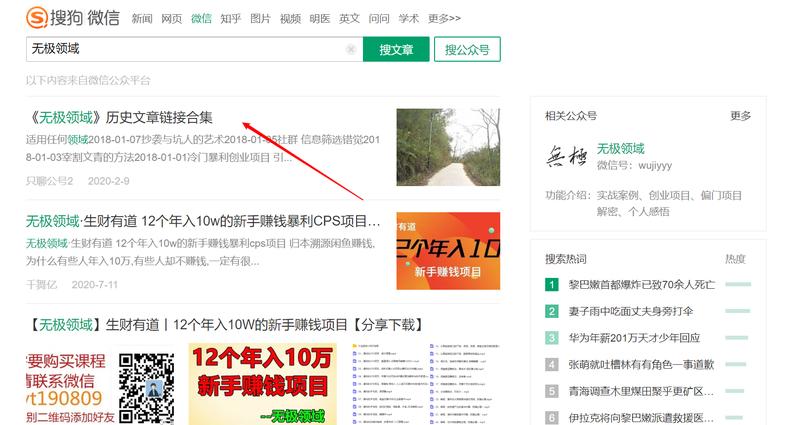Select the 微信 tab
The image size is (800, 425).
(x=201, y=18)
